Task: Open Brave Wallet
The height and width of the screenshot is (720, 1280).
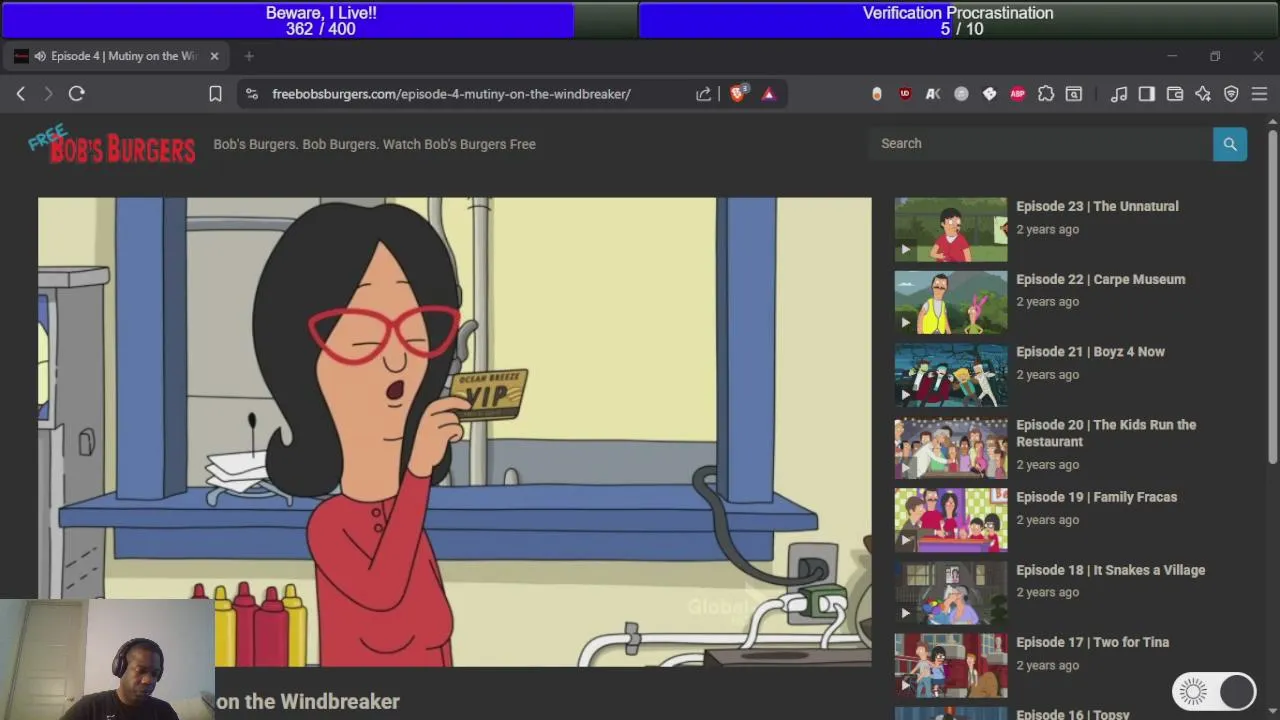Action: coord(1175,94)
